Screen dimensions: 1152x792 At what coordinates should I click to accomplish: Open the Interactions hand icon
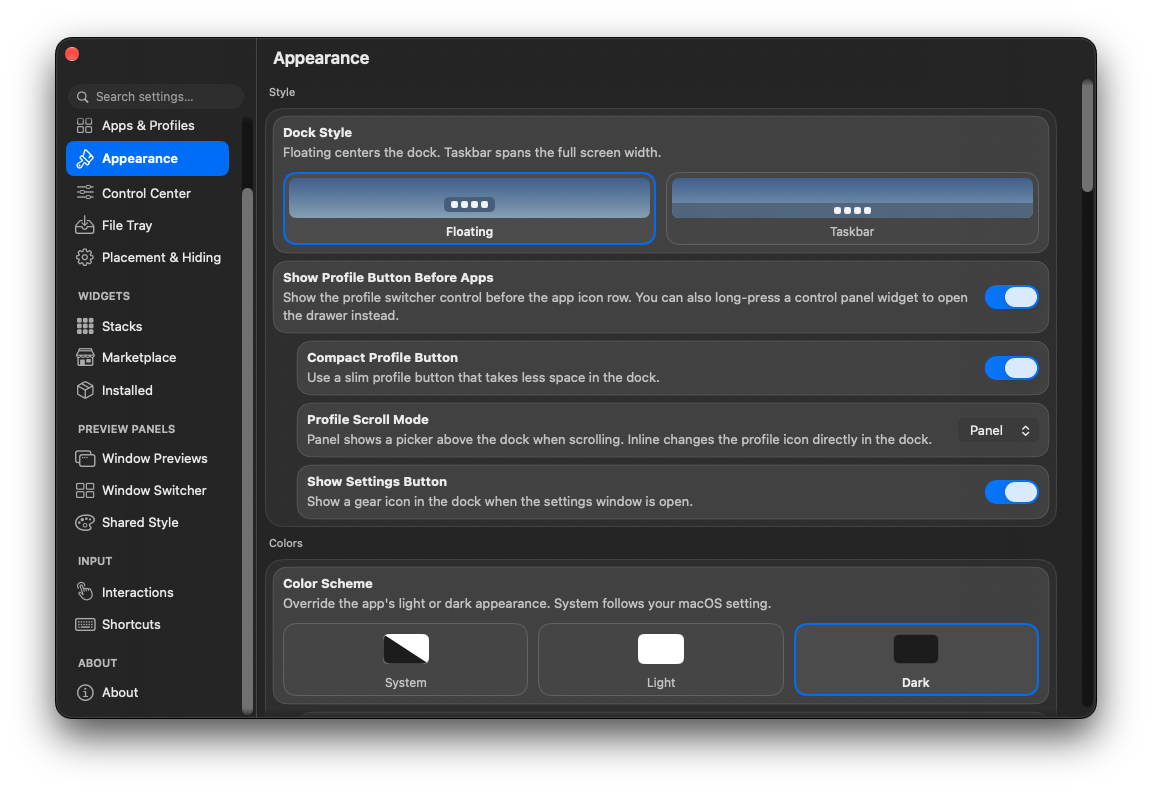(84, 591)
